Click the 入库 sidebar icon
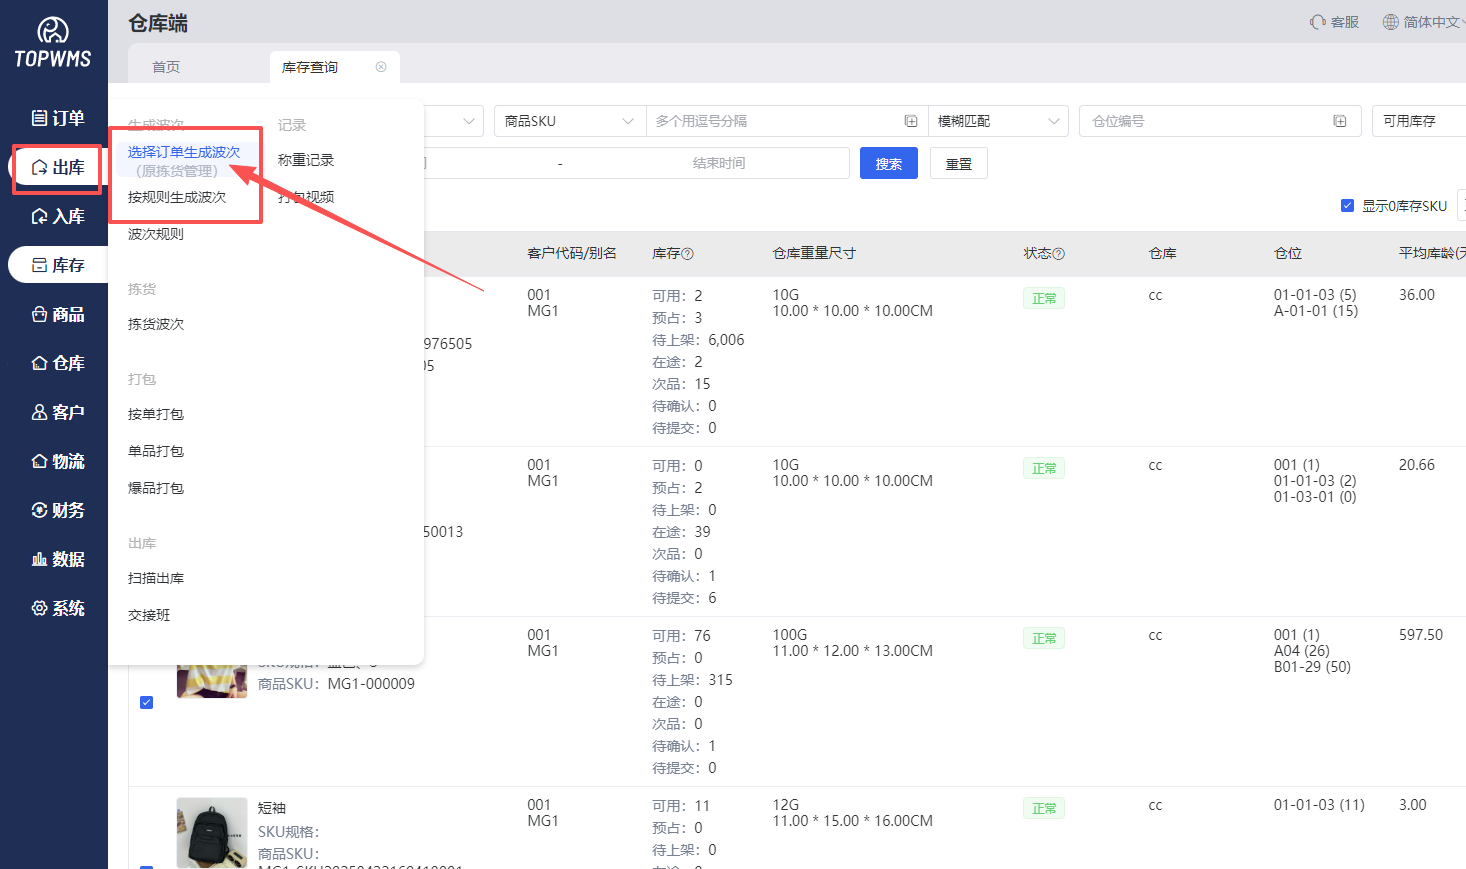The width and height of the screenshot is (1466, 869). (40, 216)
